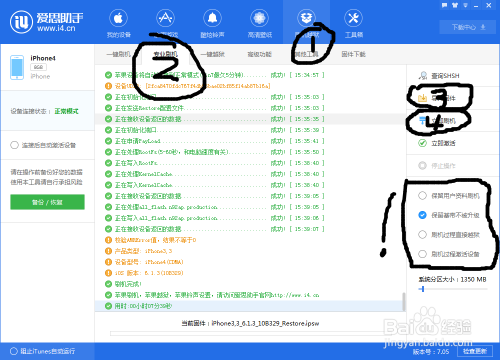Click the download arrow icon in 下载中心

point(483,27)
